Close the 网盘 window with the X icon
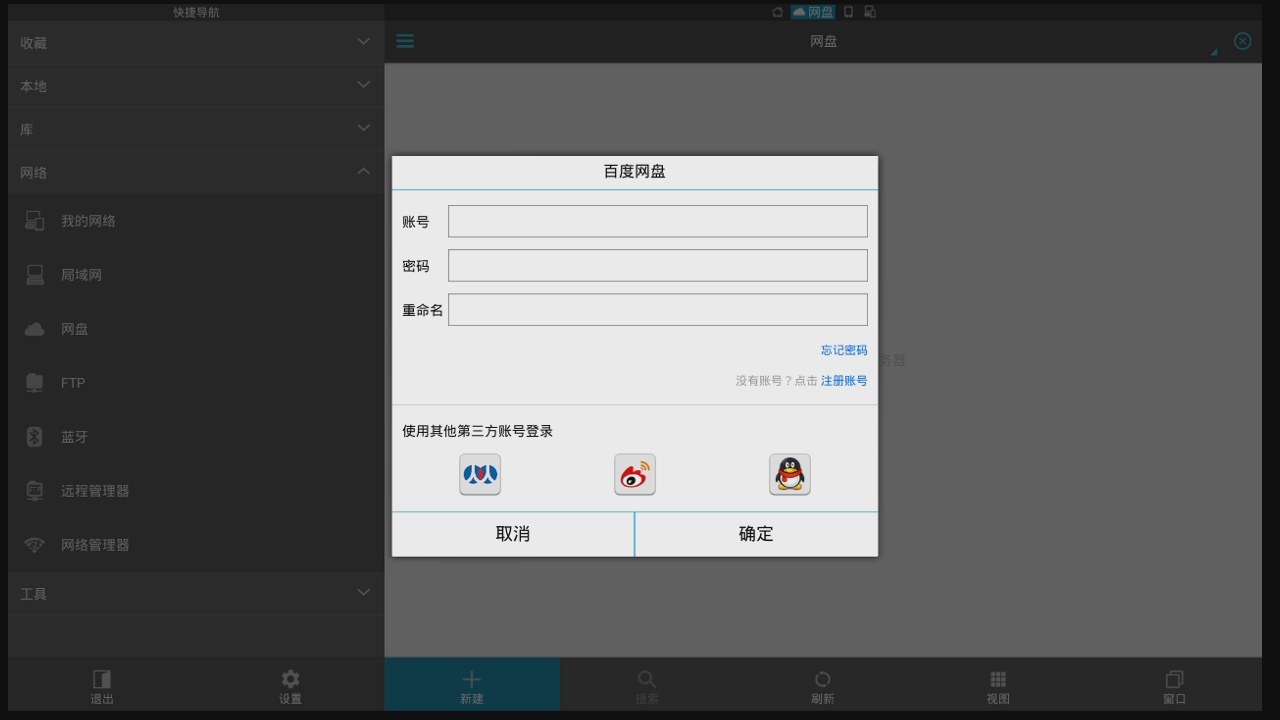The width and height of the screenshot is (1280, 720). click(1242, 41)
